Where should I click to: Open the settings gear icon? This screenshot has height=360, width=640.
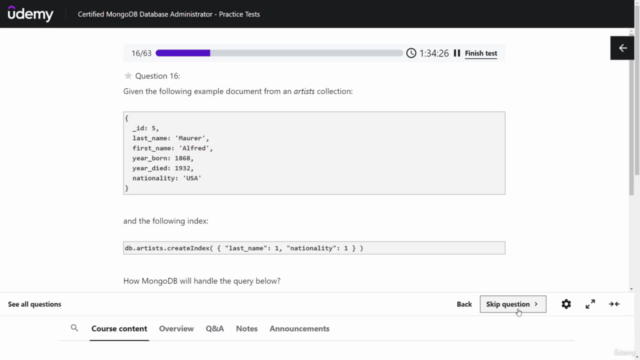[566, 304]
